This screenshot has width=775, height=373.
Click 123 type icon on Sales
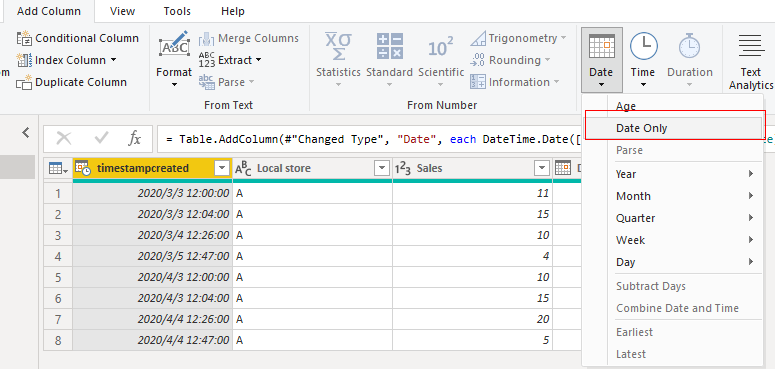(403, 169)
